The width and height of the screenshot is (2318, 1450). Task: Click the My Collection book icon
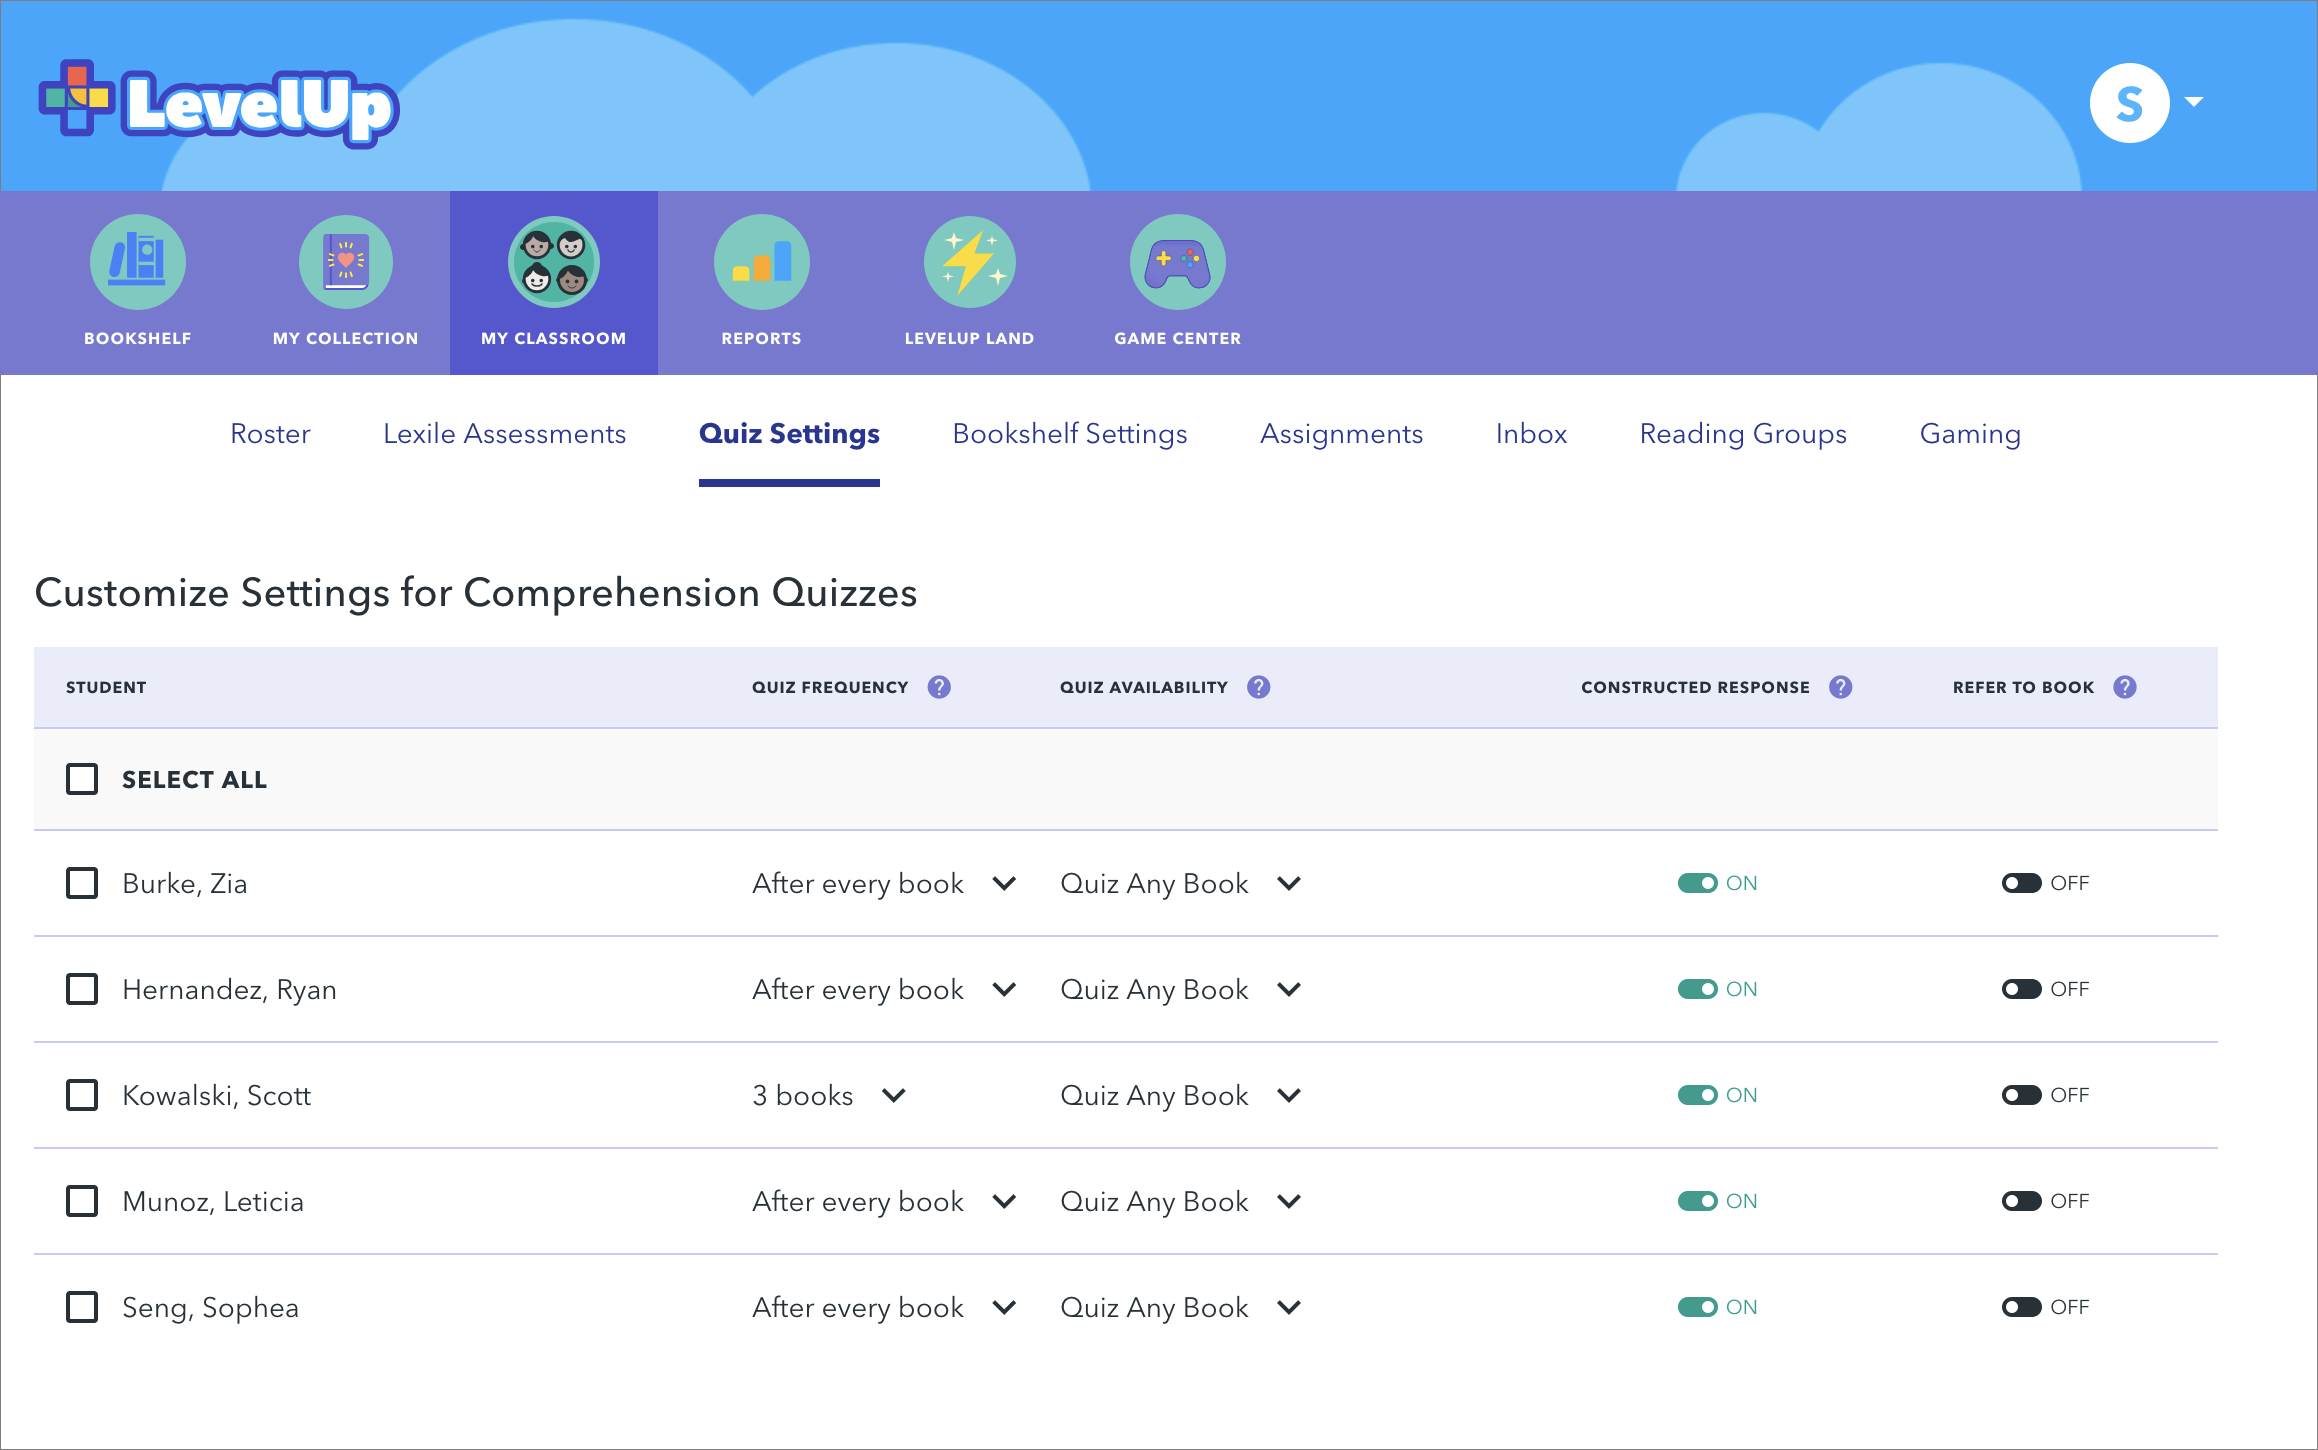pos(345,263)
